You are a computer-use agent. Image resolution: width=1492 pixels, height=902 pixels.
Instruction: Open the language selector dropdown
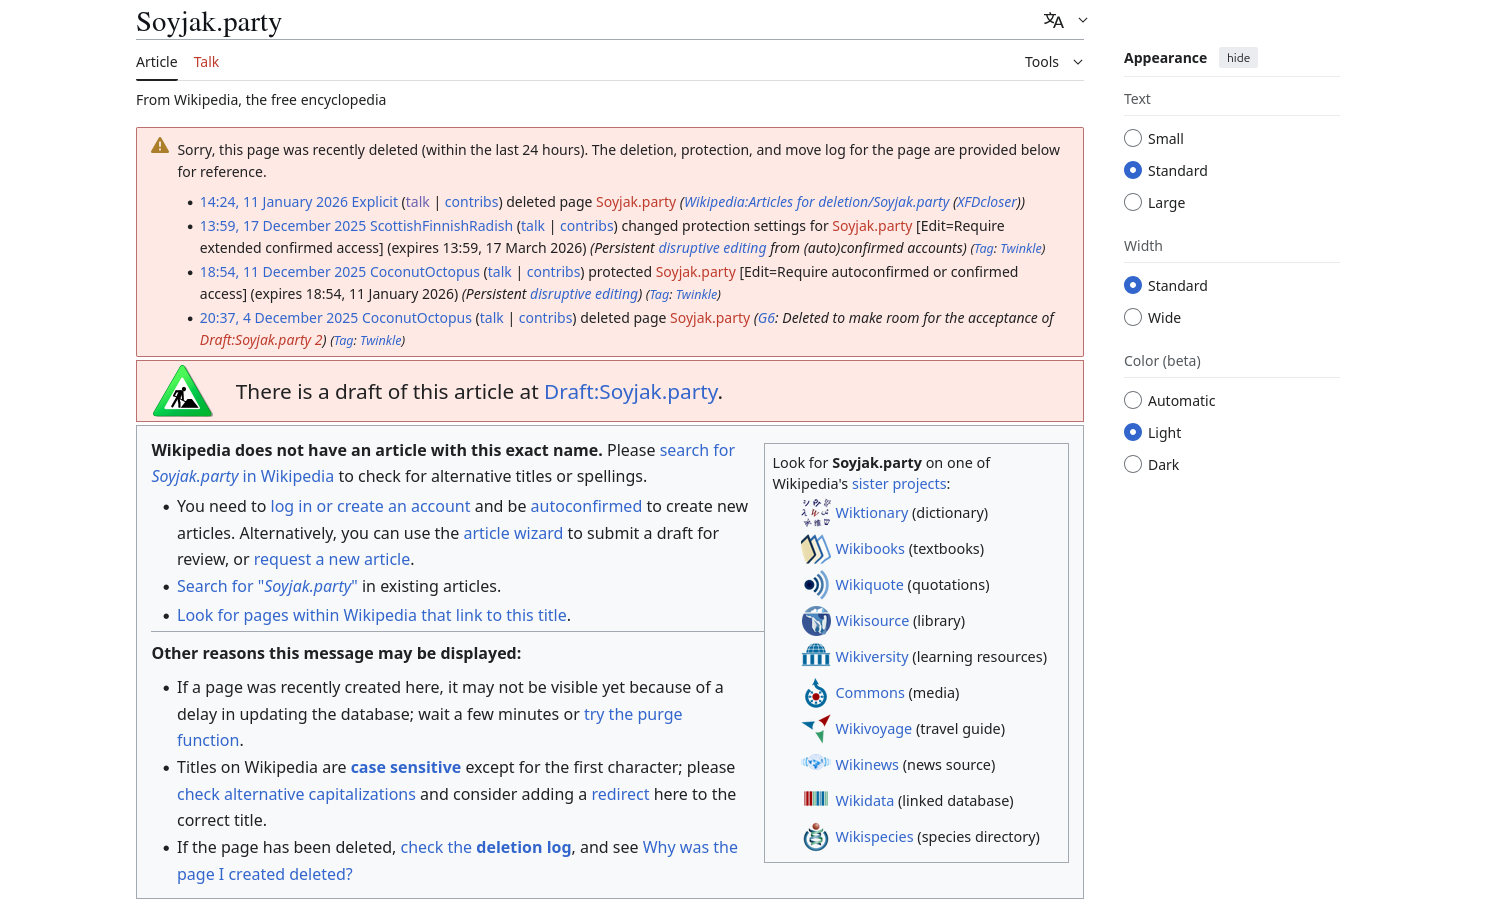click(1065, 20)
